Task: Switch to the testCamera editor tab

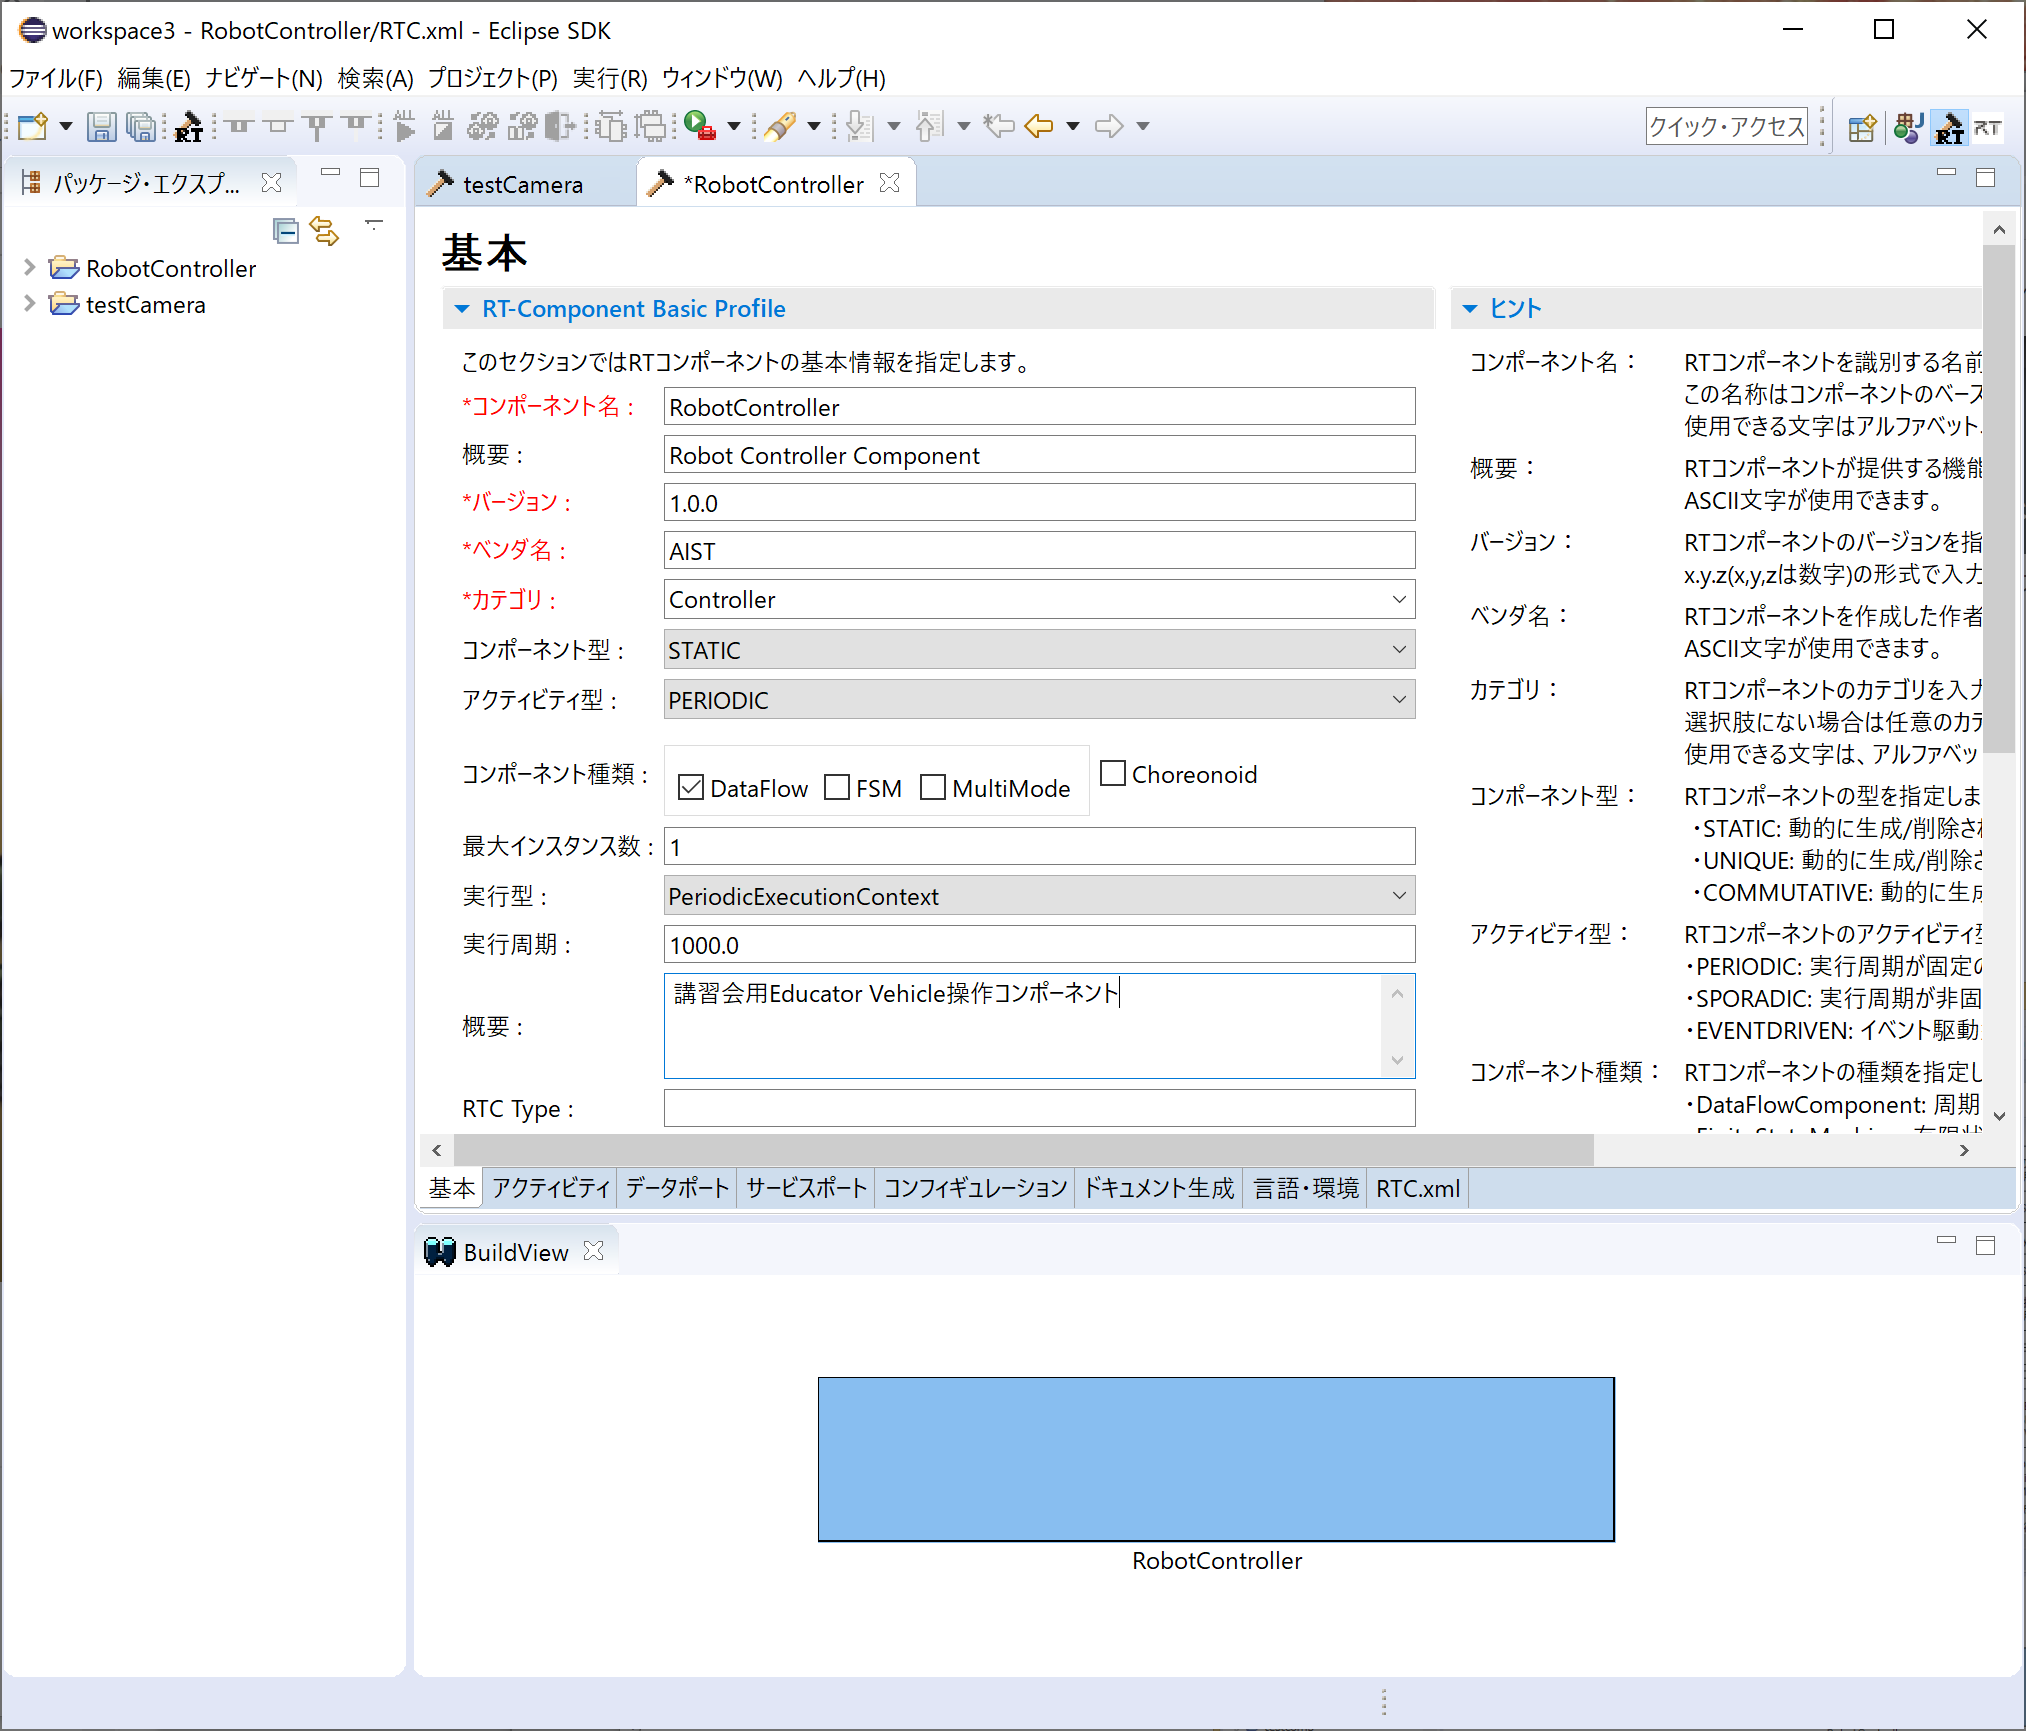Action: click(x=522, y=184)
